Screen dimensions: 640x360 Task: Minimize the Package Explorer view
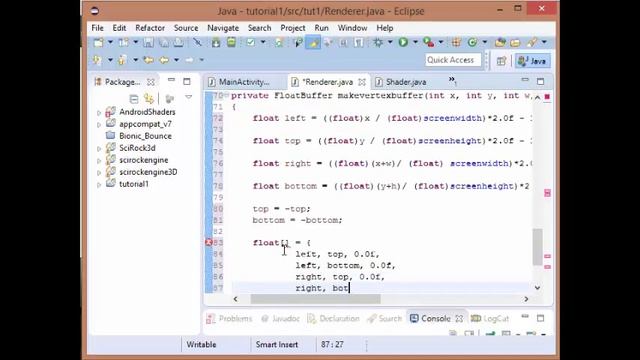[171, 80]
